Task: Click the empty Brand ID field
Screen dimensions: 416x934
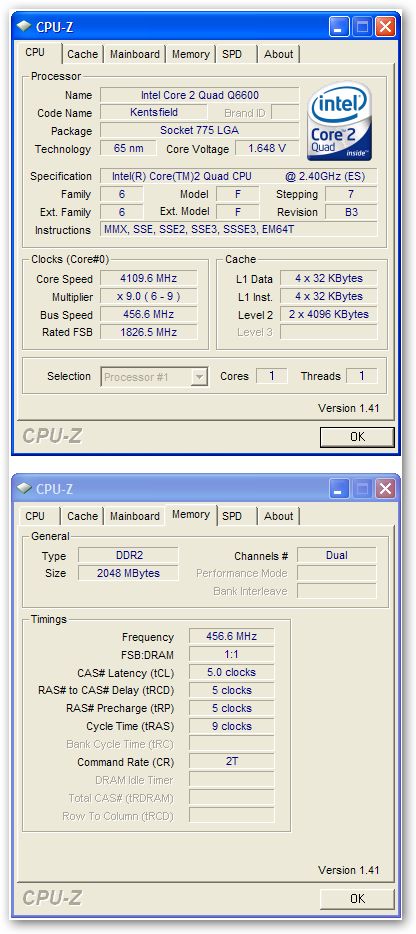Action: click(285, 113)
